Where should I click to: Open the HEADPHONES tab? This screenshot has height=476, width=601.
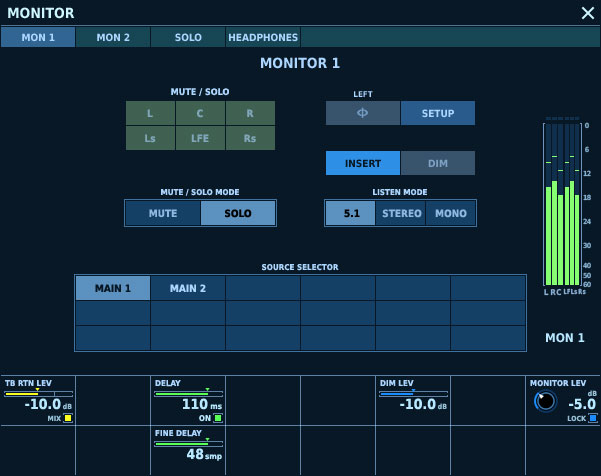point(263,37)
